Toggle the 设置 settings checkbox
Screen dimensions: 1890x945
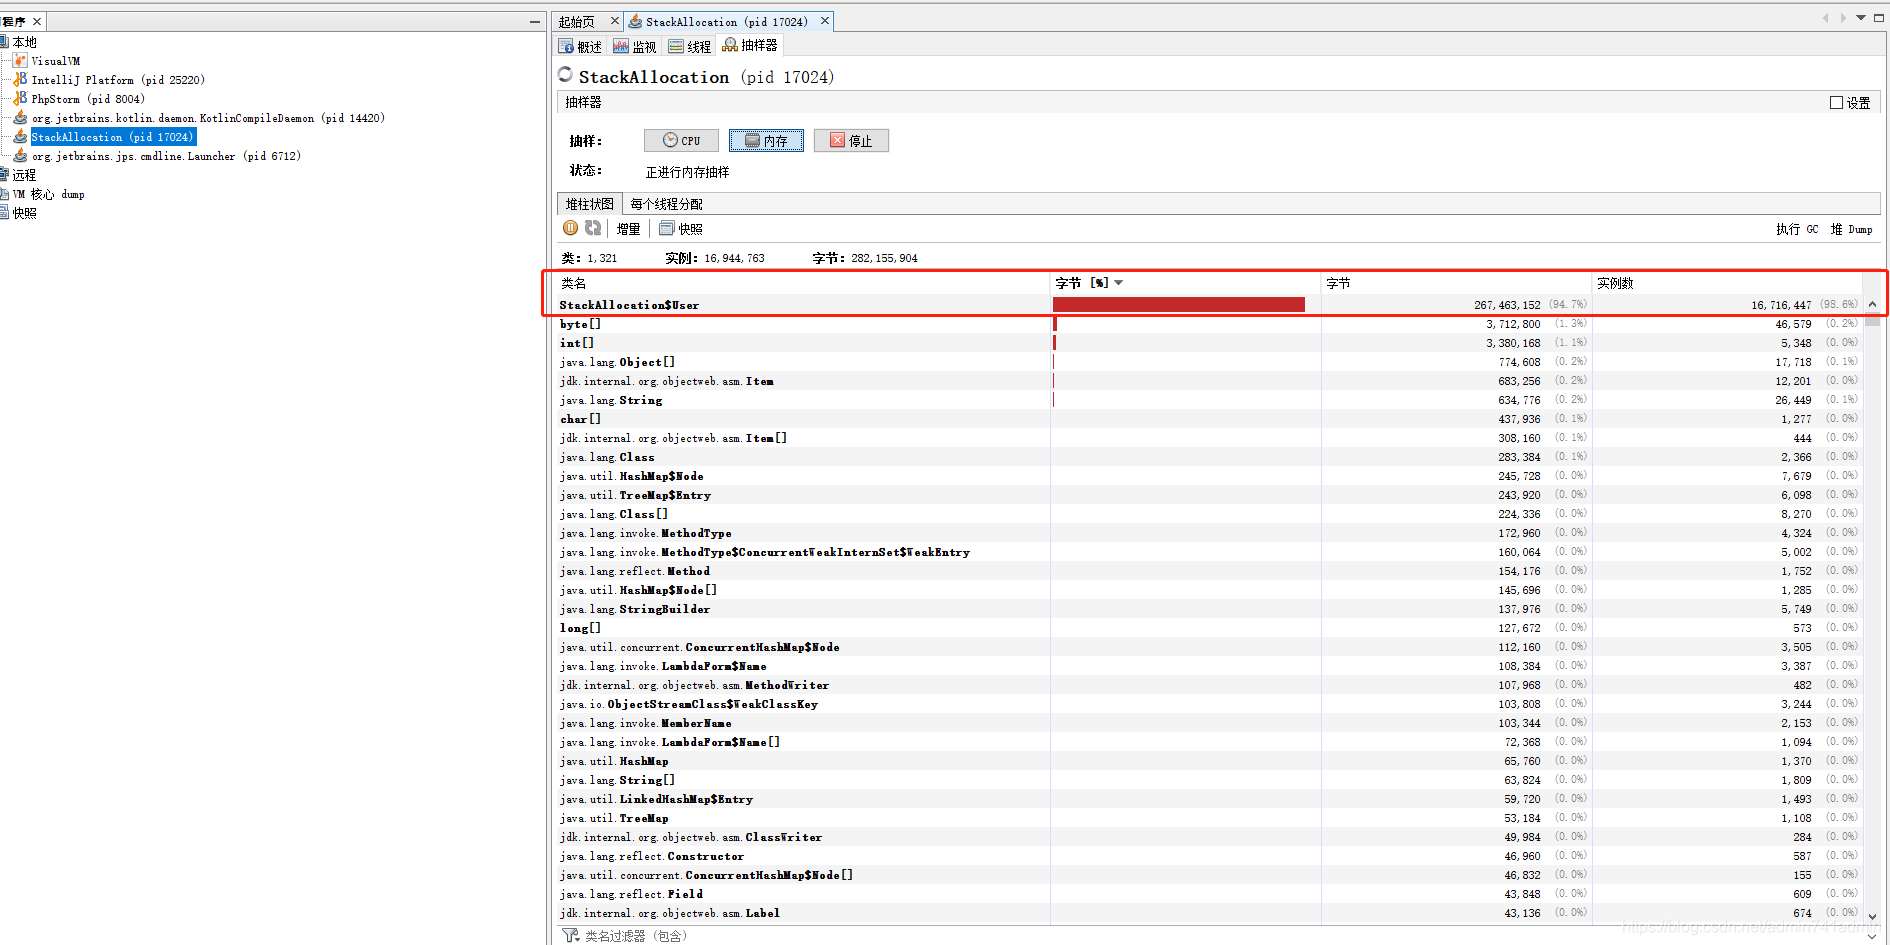click(1836, 102)
